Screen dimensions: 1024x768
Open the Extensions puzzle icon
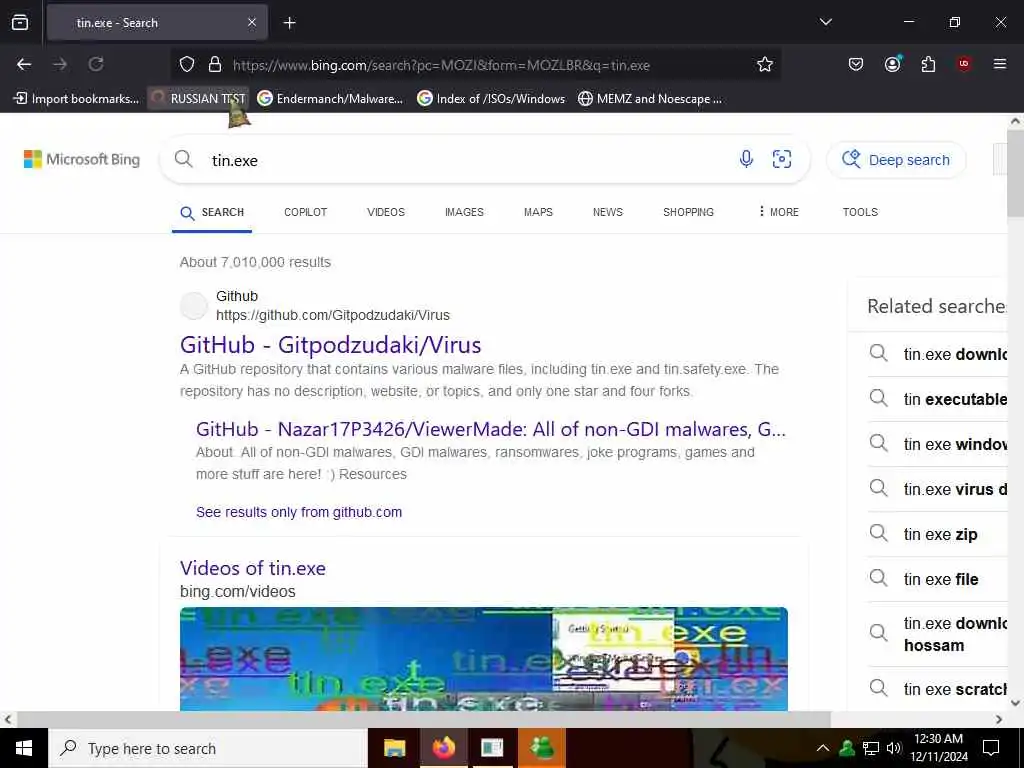928,64
